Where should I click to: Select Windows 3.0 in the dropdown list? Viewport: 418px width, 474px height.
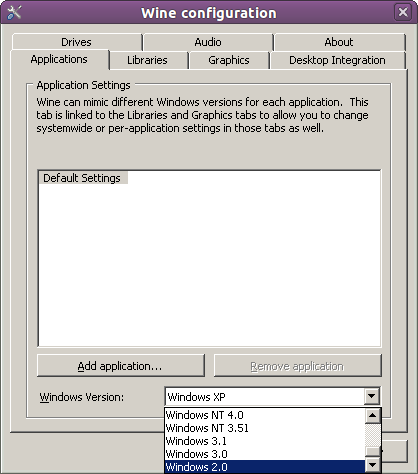click(x=265, y=454)
